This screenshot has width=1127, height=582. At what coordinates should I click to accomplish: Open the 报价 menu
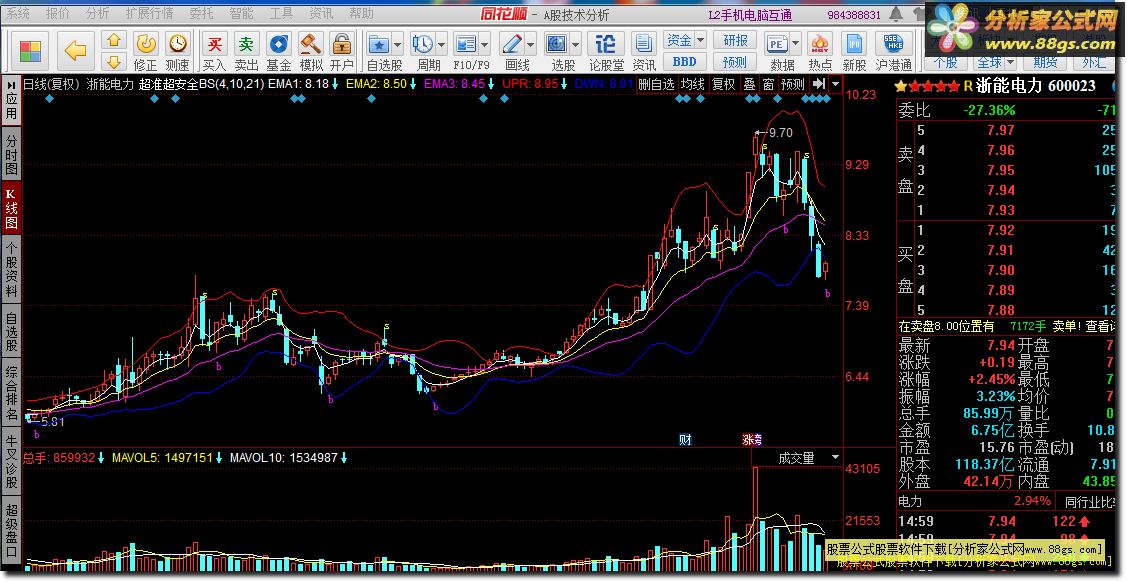(x=58, y=13)
